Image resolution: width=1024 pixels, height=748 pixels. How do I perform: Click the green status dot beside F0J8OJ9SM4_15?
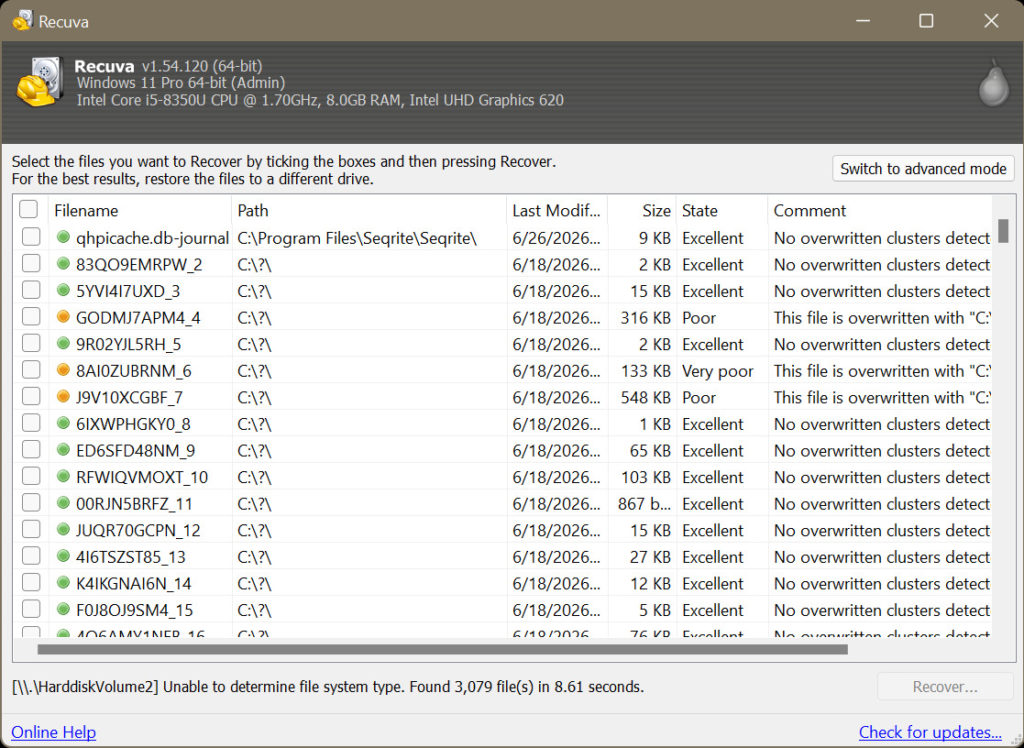point(63,610)
